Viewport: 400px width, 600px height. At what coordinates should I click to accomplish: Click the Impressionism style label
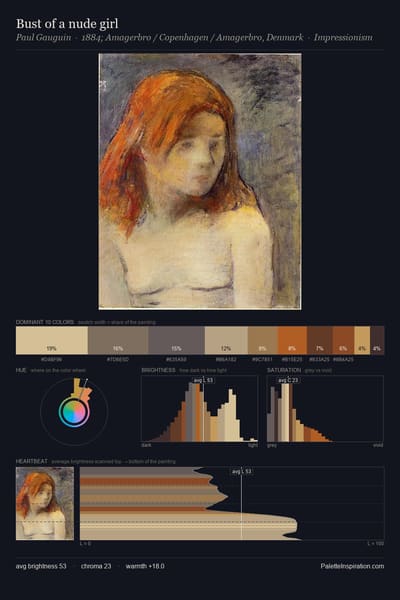343,38
